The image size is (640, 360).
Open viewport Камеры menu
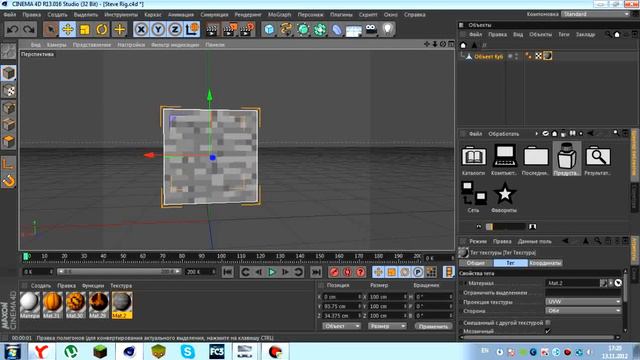(x=56, y=45)
